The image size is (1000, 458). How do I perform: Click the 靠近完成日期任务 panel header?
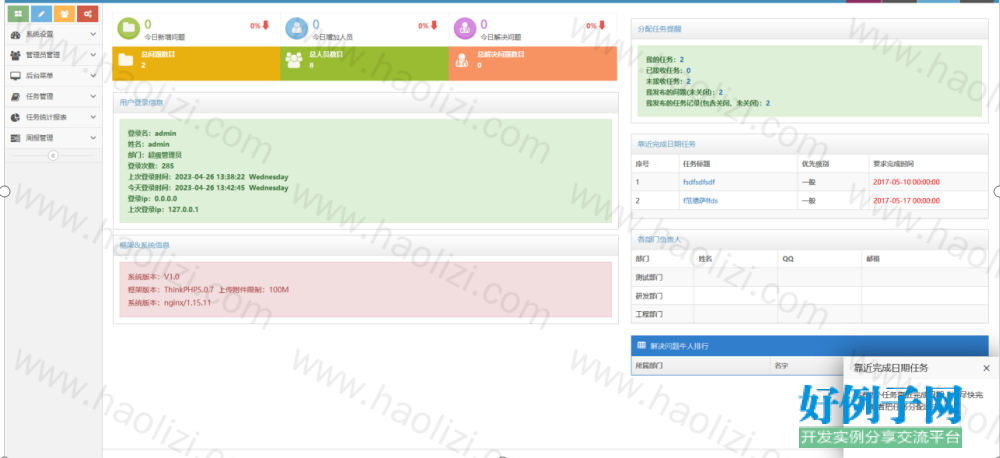pos(810,144)
